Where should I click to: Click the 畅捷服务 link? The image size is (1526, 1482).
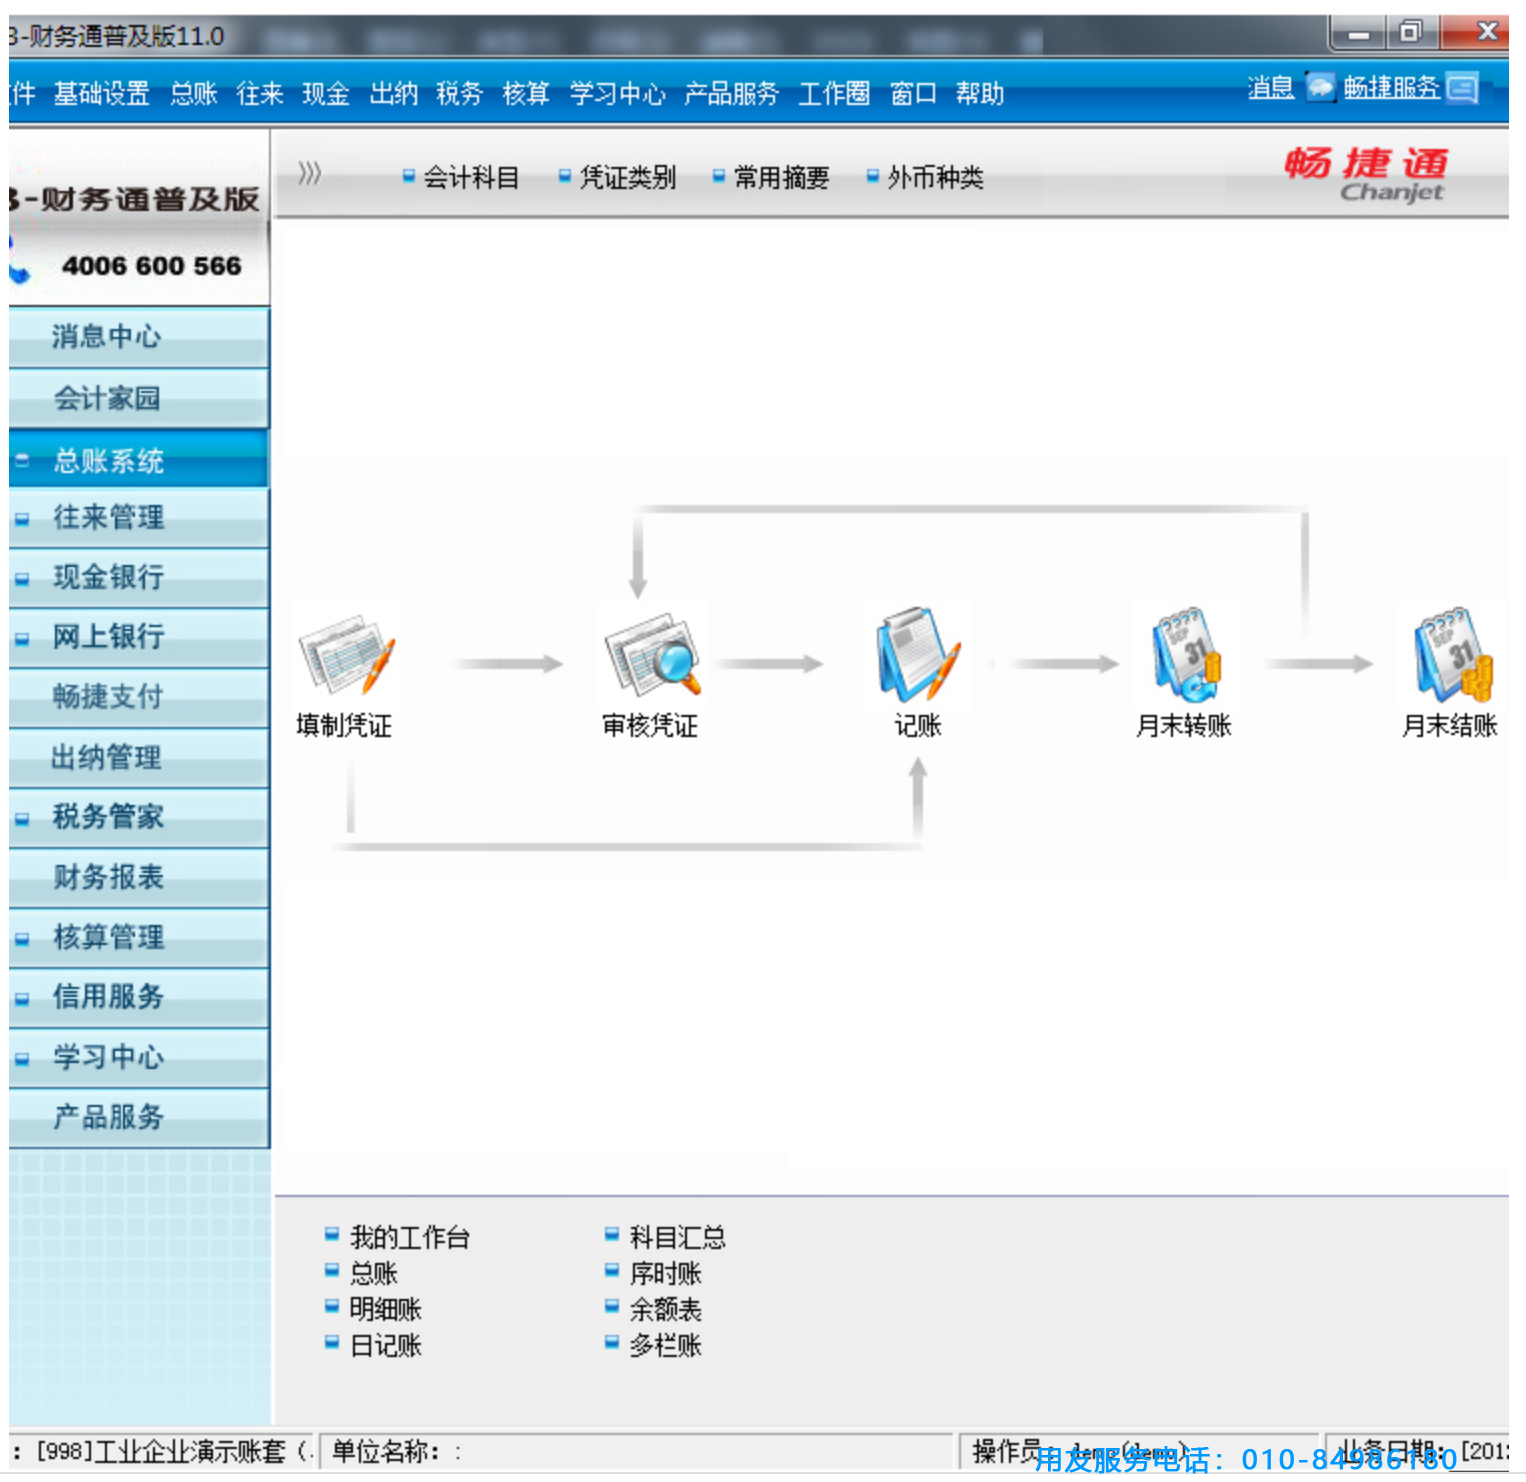point(1391,88)
